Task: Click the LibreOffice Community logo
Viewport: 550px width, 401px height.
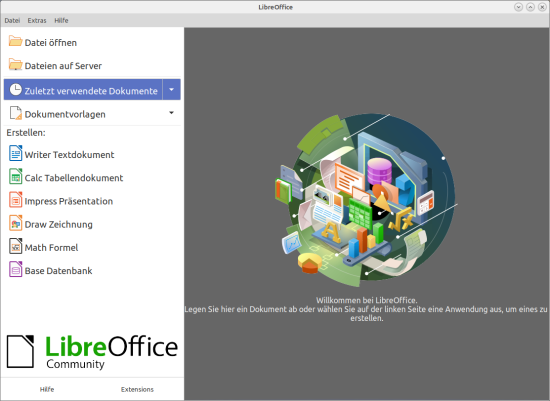Action: [x=92, y=352]
